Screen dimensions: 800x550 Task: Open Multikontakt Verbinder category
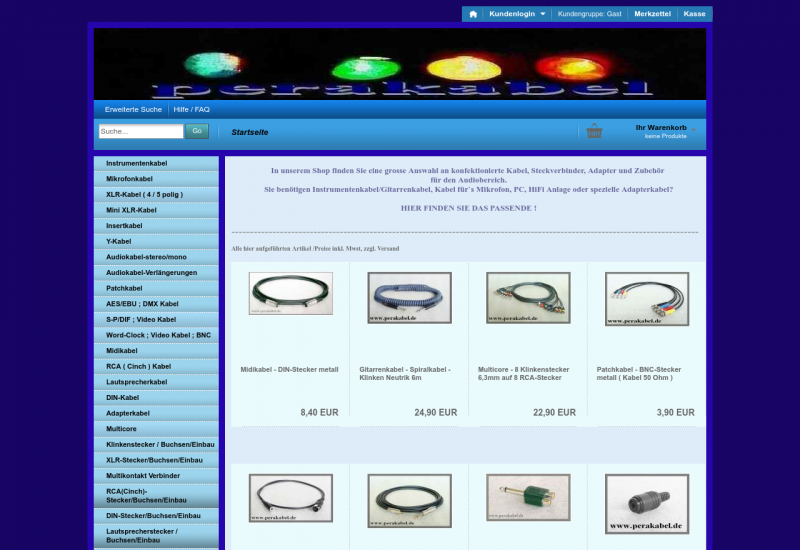click(143, 476)
